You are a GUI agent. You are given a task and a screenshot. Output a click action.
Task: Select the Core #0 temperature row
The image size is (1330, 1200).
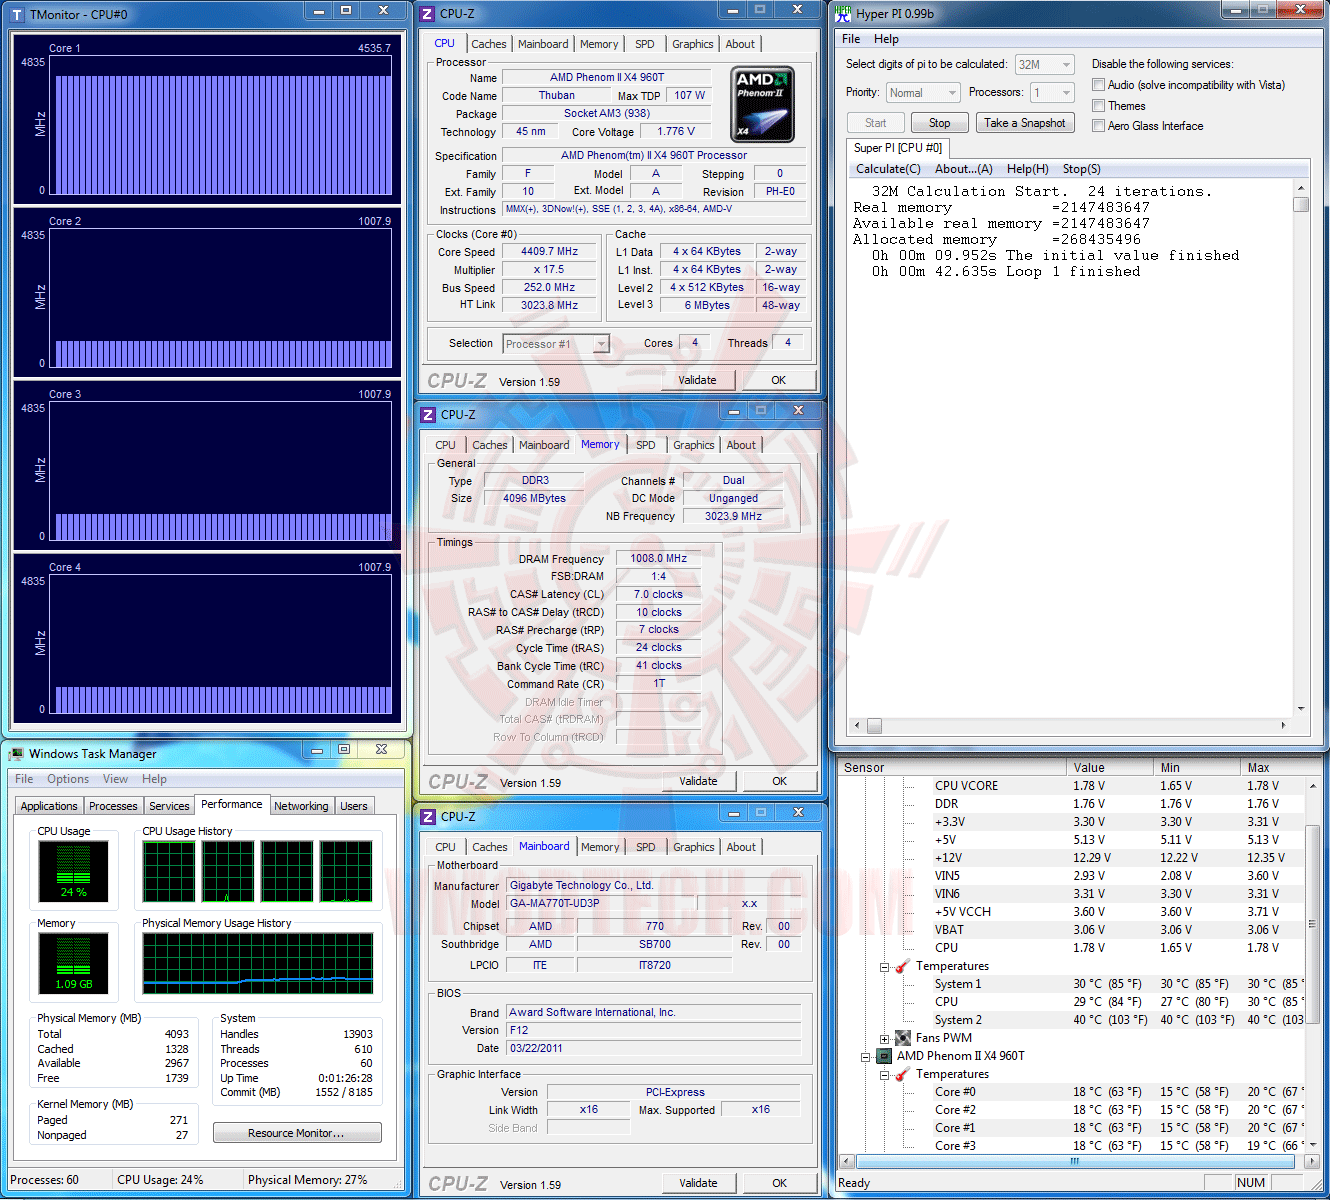[1070, 1092]
